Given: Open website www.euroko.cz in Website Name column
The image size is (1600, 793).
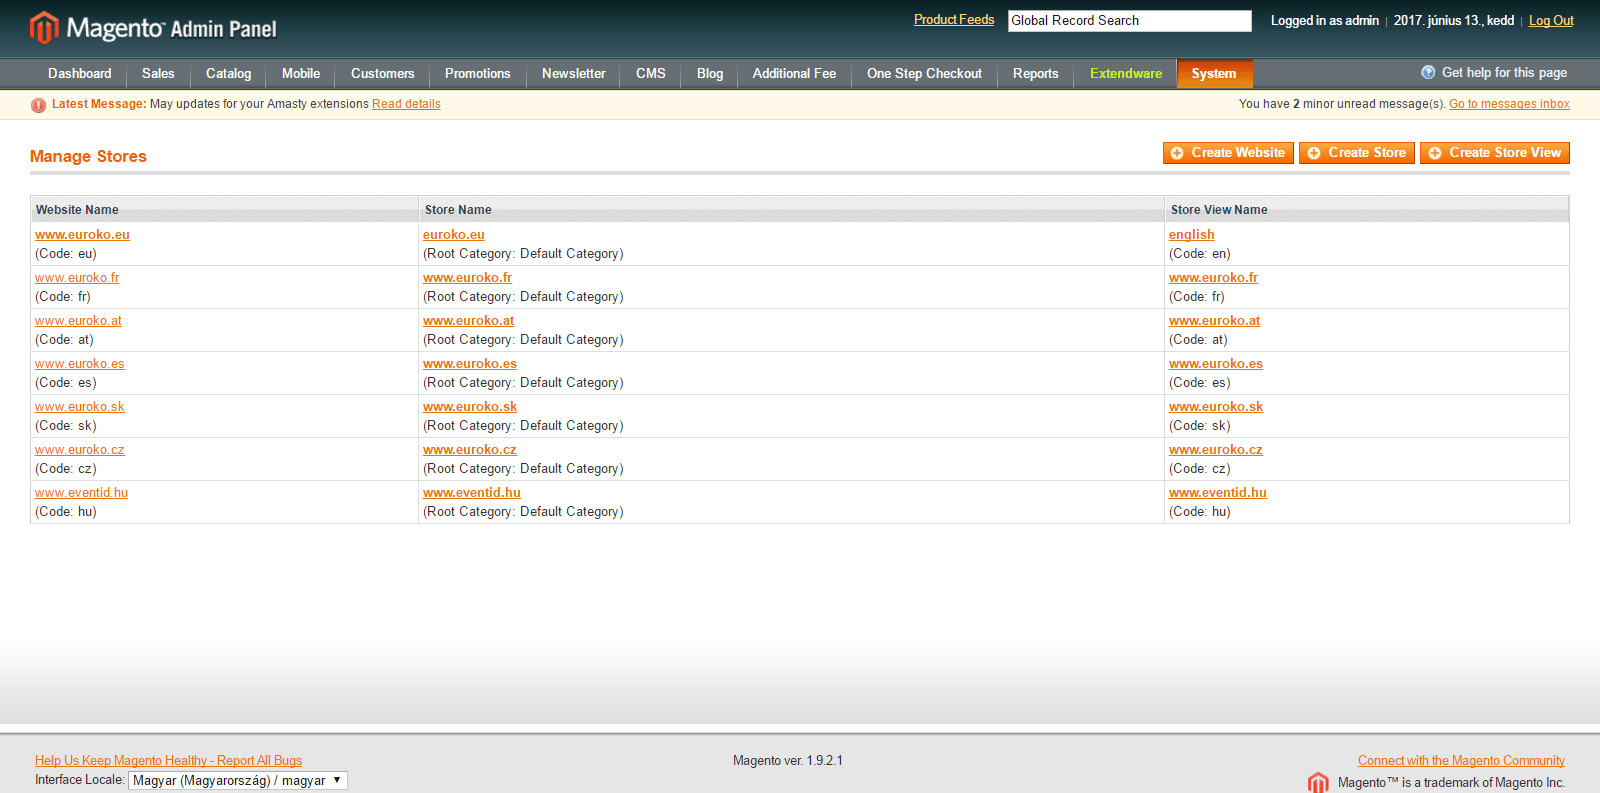Looking at the screenshot, I should point(80,450).
